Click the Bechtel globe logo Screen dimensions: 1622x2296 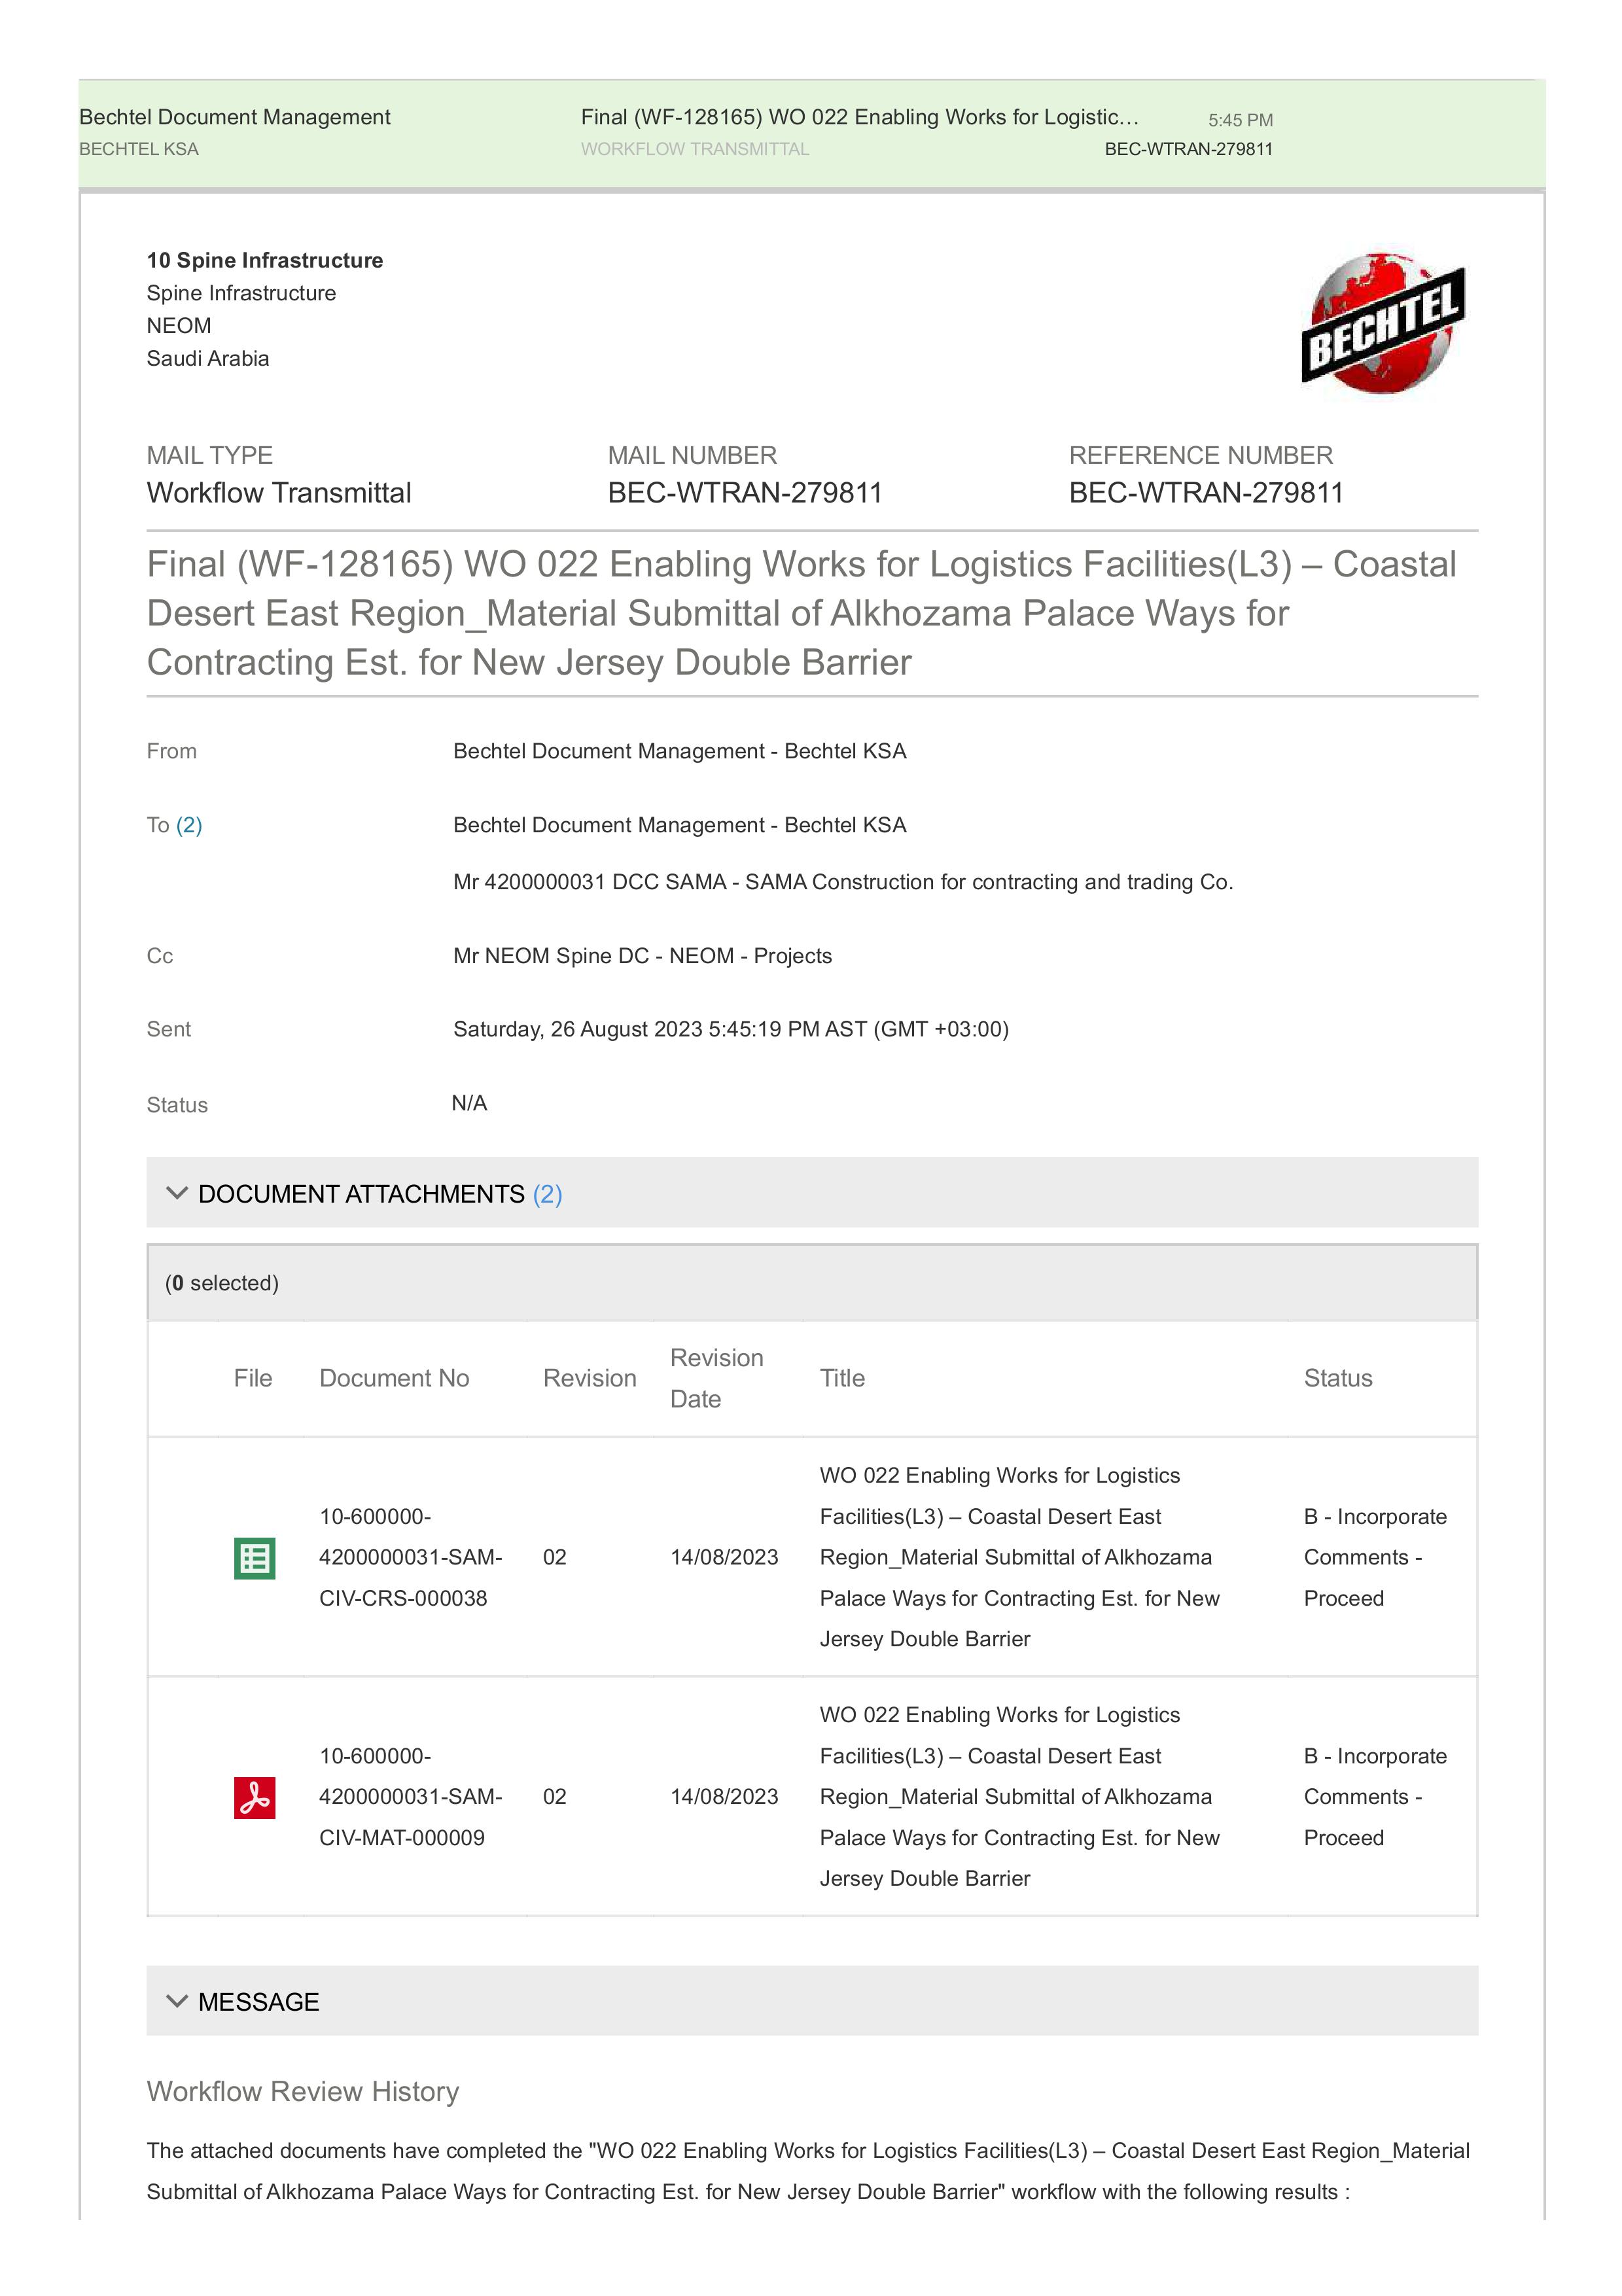click(1383, 323)
